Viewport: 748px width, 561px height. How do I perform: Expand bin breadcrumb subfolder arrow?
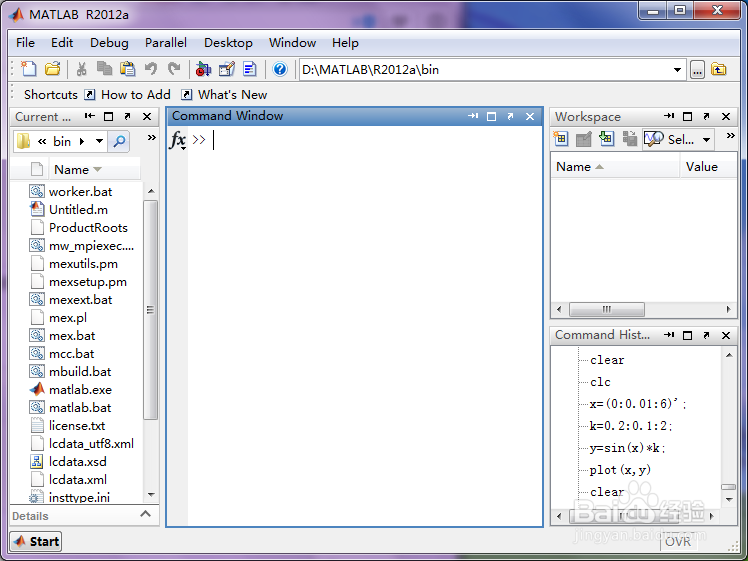coord(82,141)
